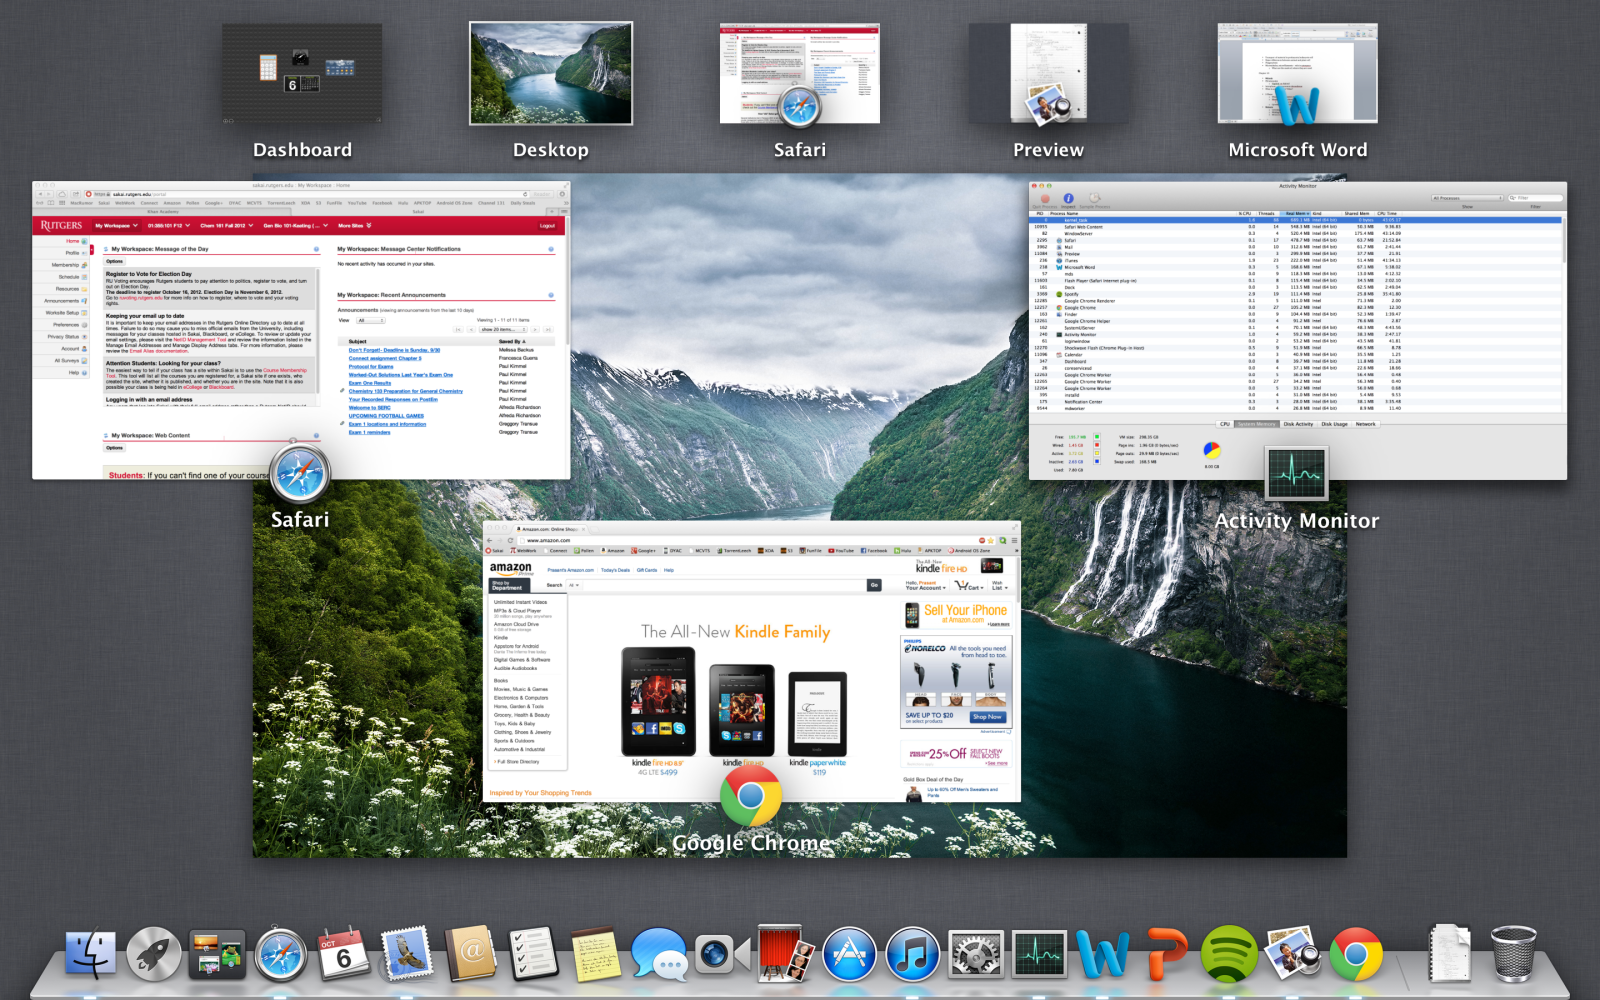
Task: Open Activity Monitor icon in the Dock
Action: tap(1040, 954)
